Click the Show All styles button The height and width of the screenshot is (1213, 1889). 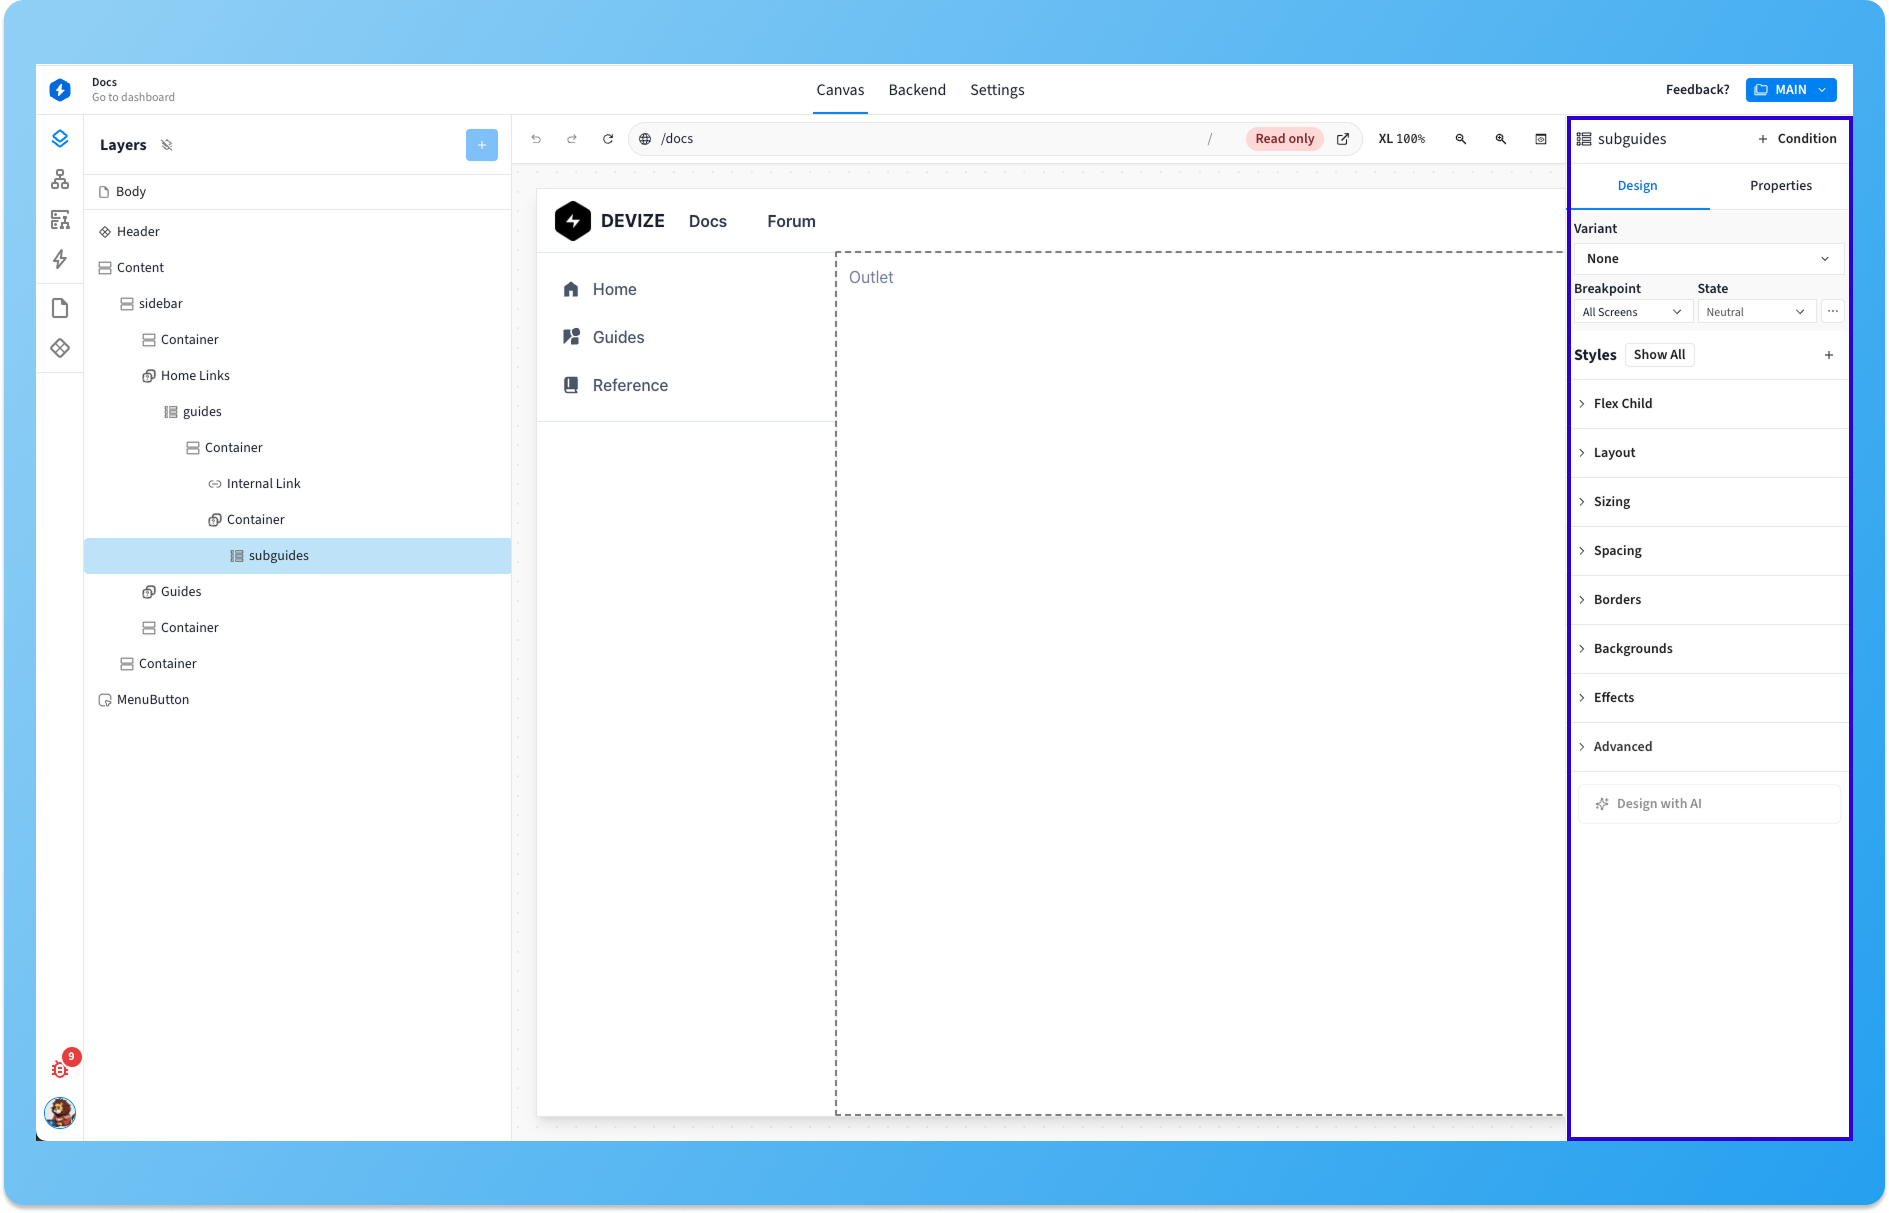pos(1659,355)
